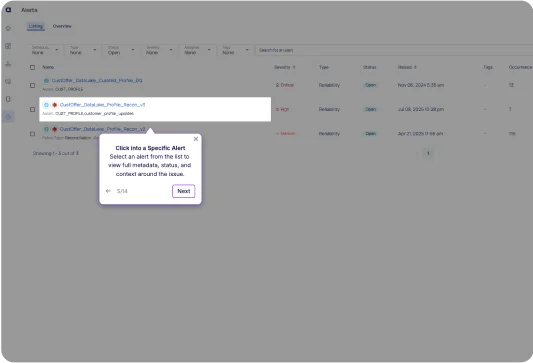
Task: Click the Occurrence column header
Action: pos(520,67)
